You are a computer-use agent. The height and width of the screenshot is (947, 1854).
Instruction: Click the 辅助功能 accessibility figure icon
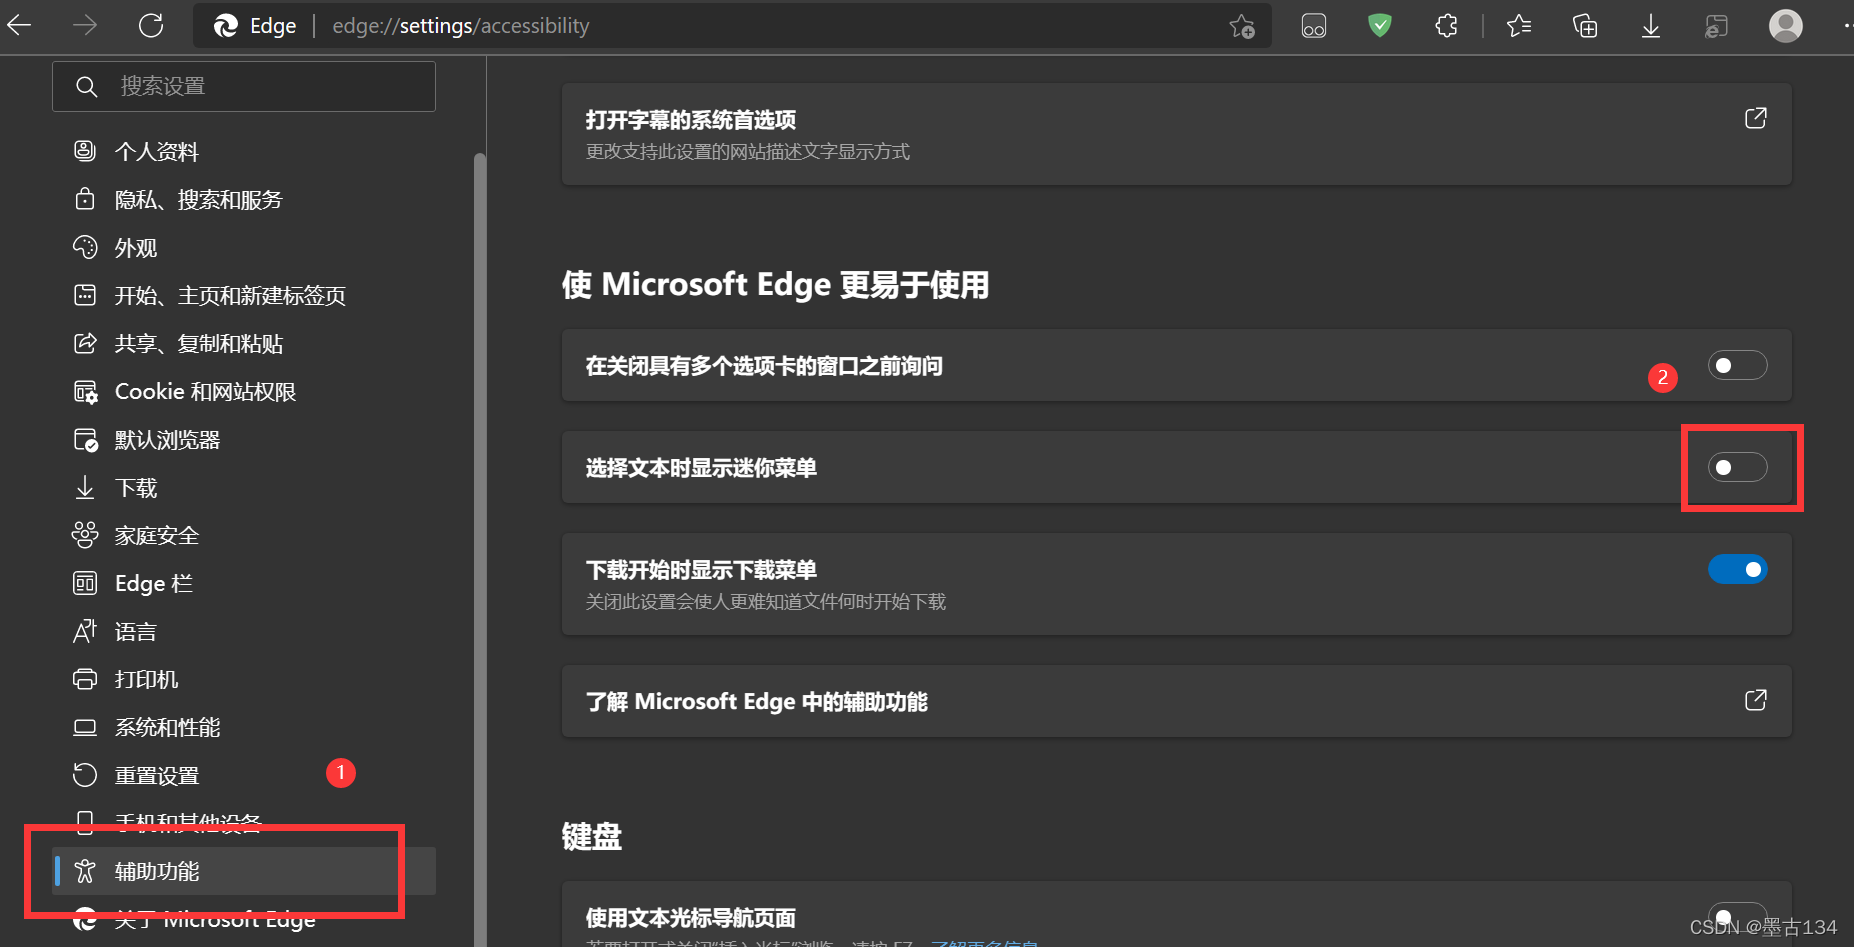coord(85,871)
